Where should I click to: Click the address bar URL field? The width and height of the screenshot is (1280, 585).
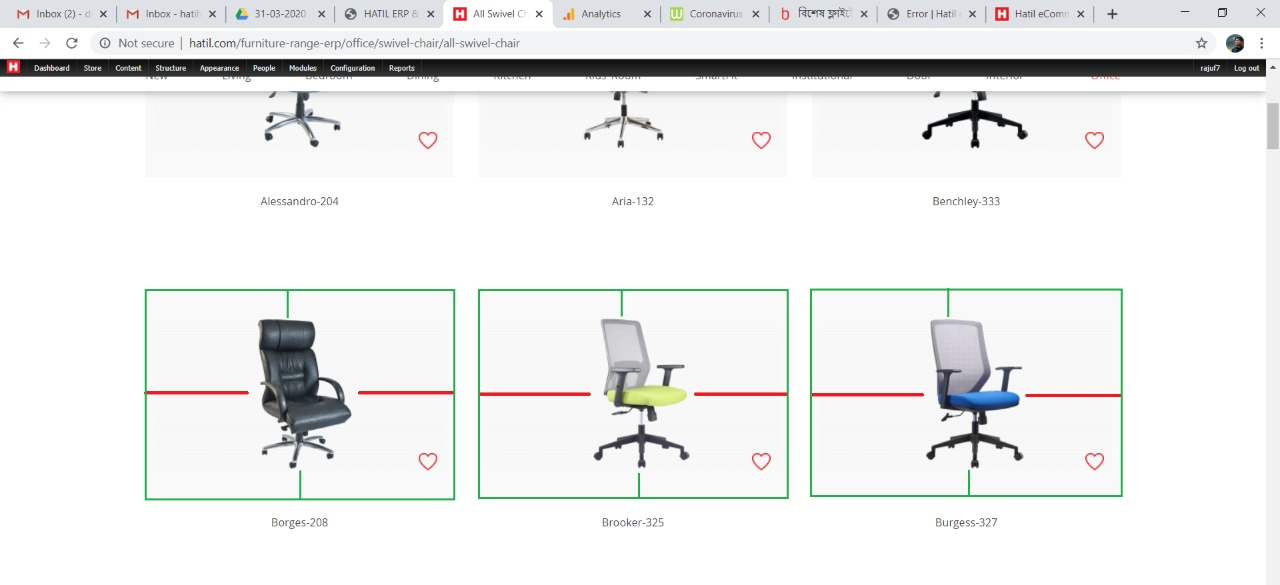[x=640, y=43]
